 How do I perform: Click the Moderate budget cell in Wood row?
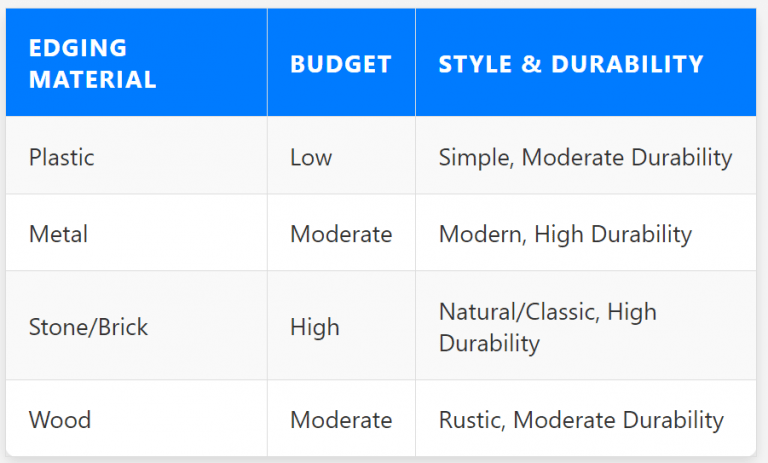(341, 420)
